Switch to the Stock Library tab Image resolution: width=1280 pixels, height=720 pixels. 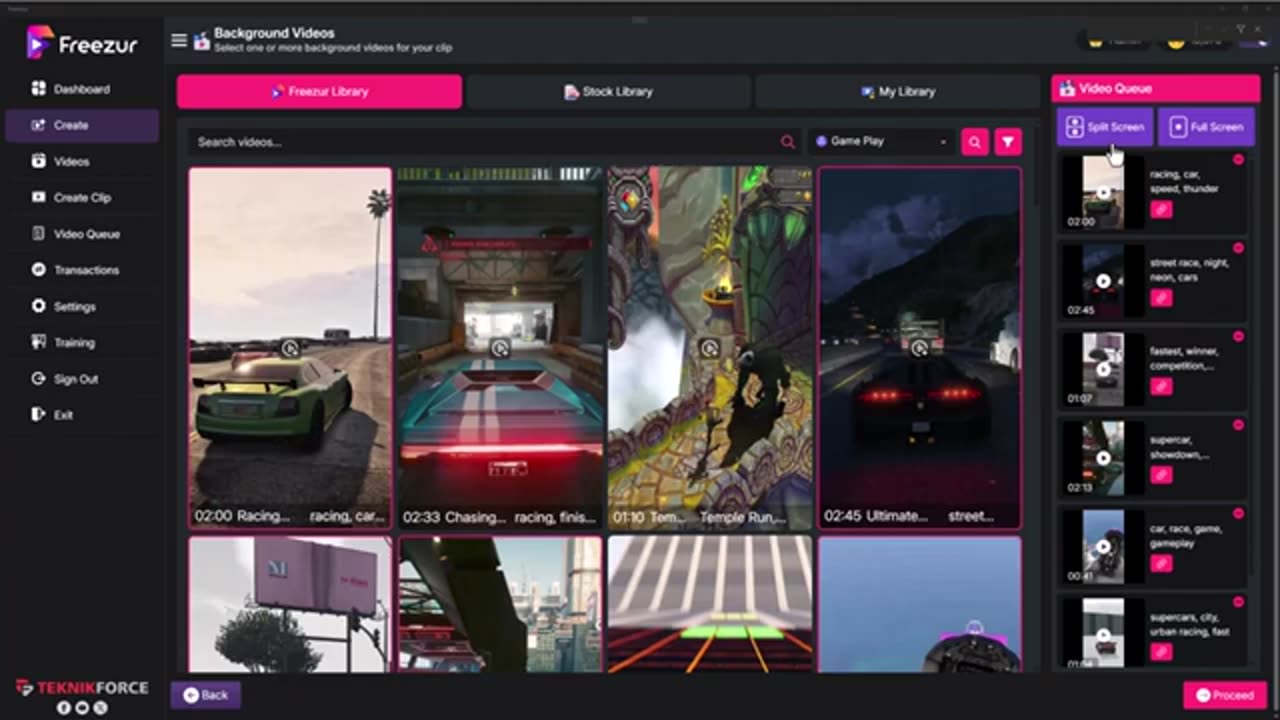click(608, 91)
